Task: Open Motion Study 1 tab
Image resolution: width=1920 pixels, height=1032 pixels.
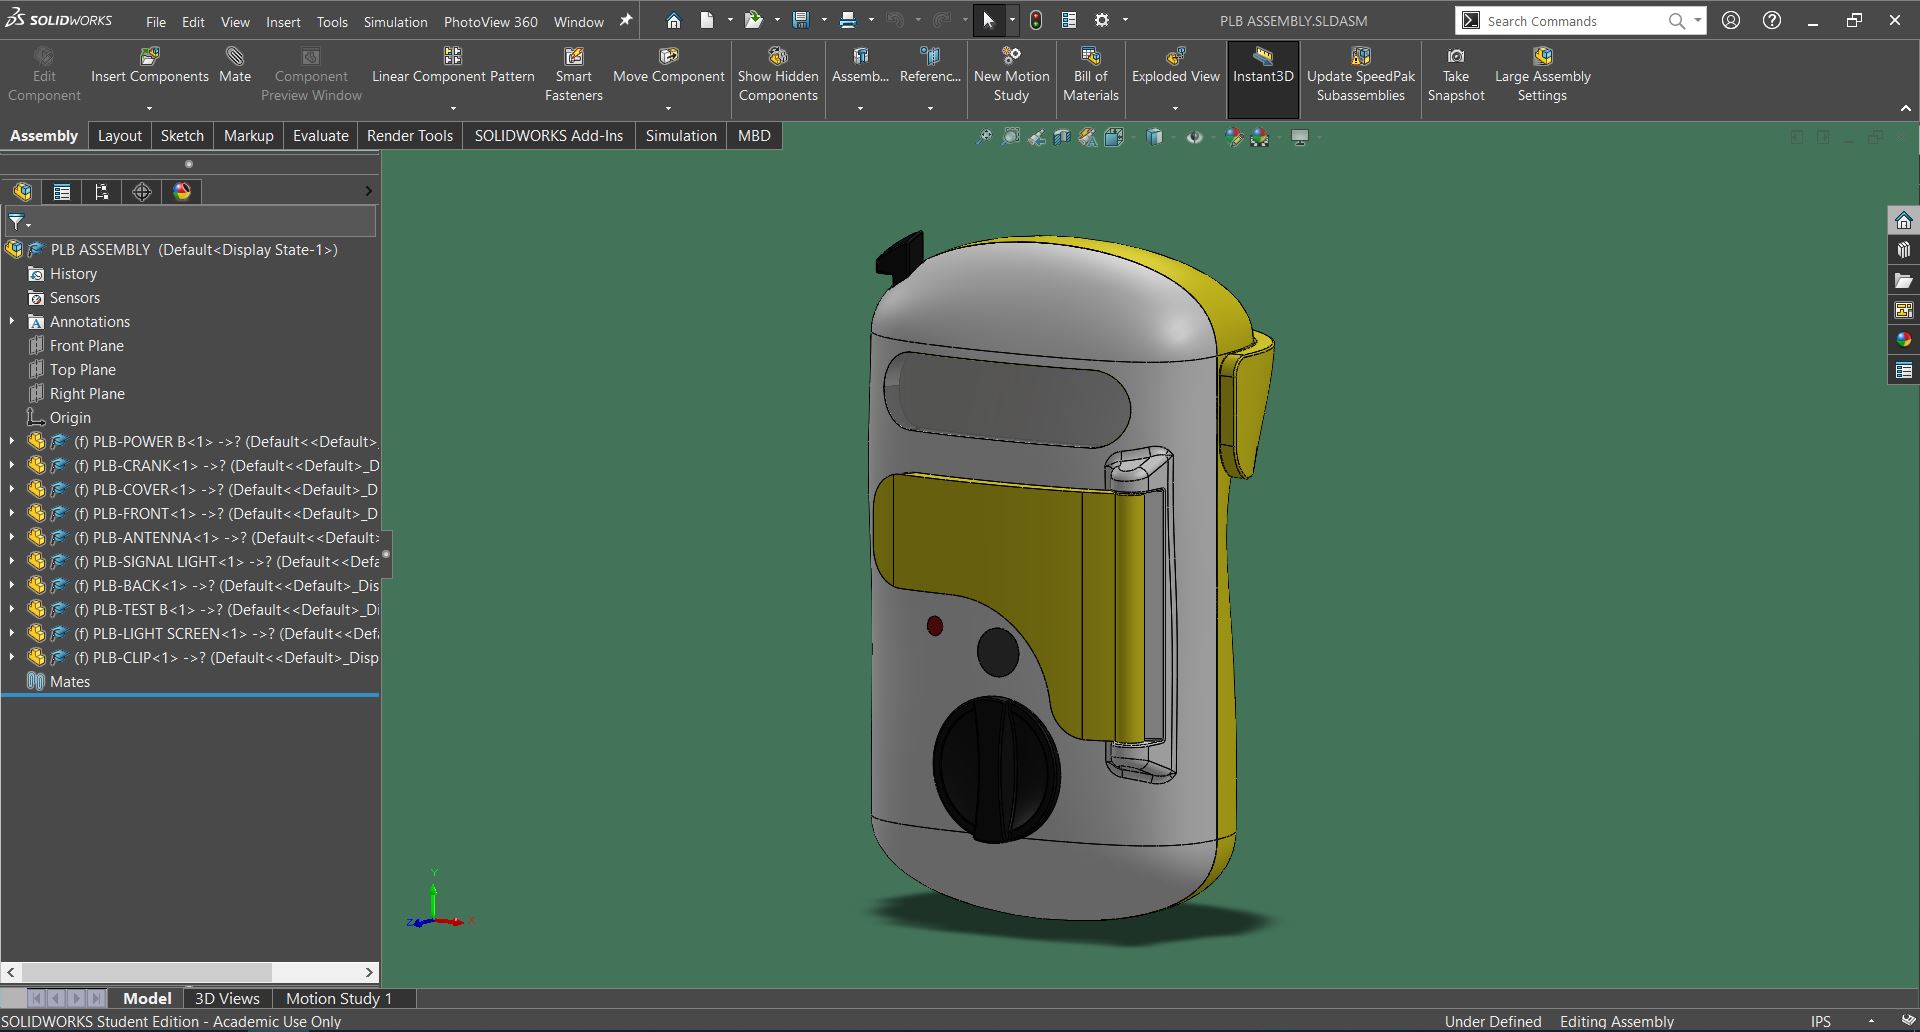Action: click(x=339, y=998)
